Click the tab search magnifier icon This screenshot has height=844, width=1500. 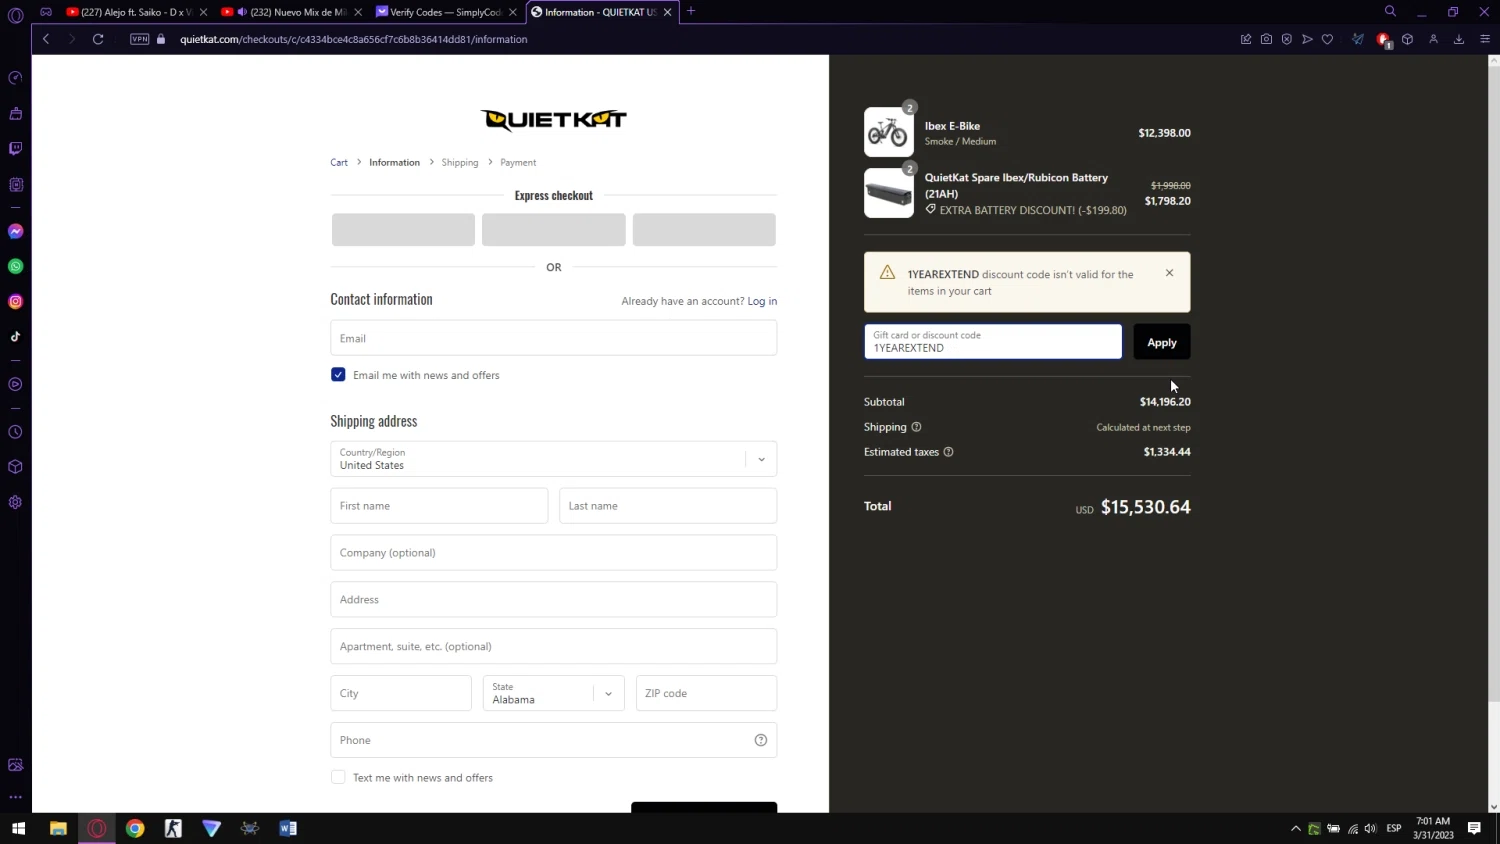[x=1390, y=11]
